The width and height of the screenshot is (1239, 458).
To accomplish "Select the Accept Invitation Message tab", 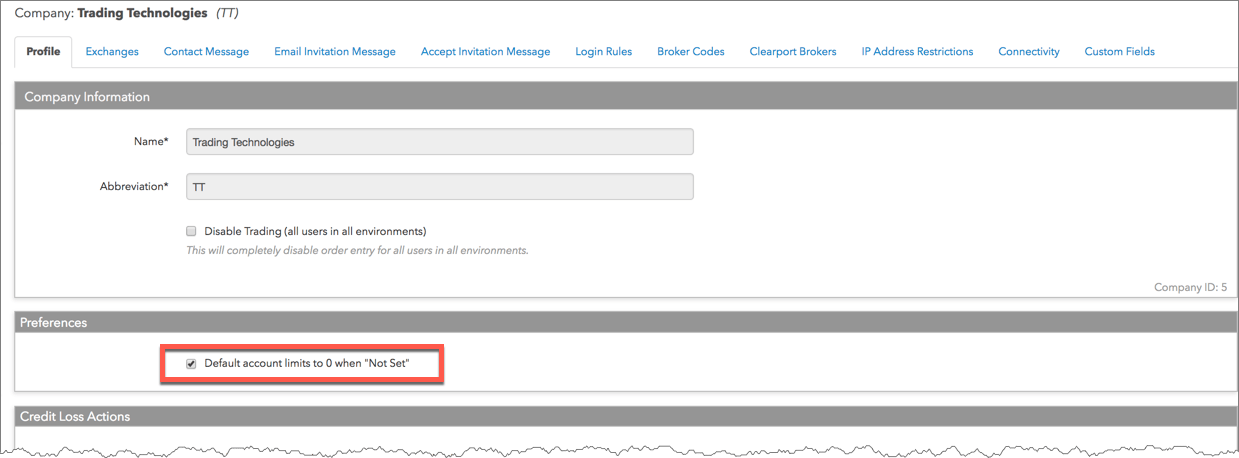I will tap(485, 52).
